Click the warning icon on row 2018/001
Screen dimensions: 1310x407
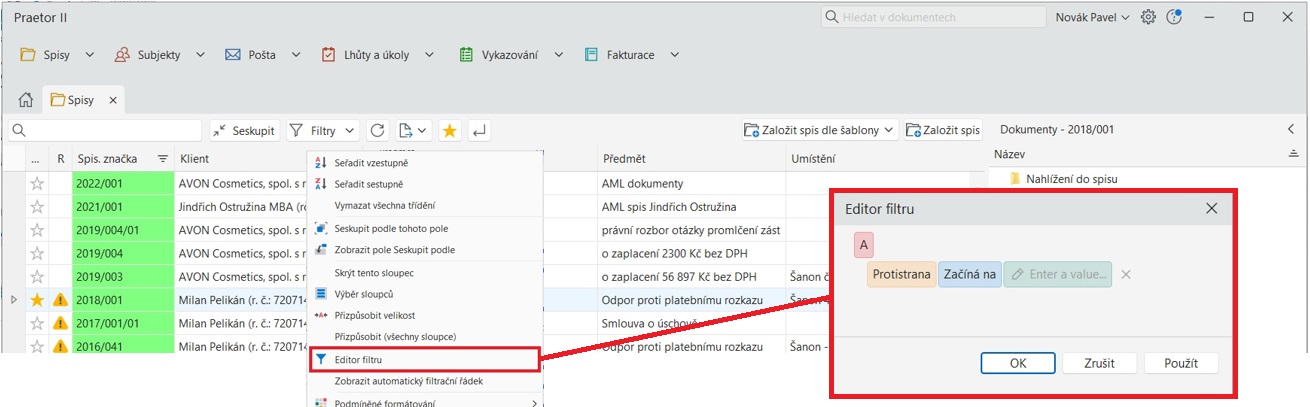(60, 299)
